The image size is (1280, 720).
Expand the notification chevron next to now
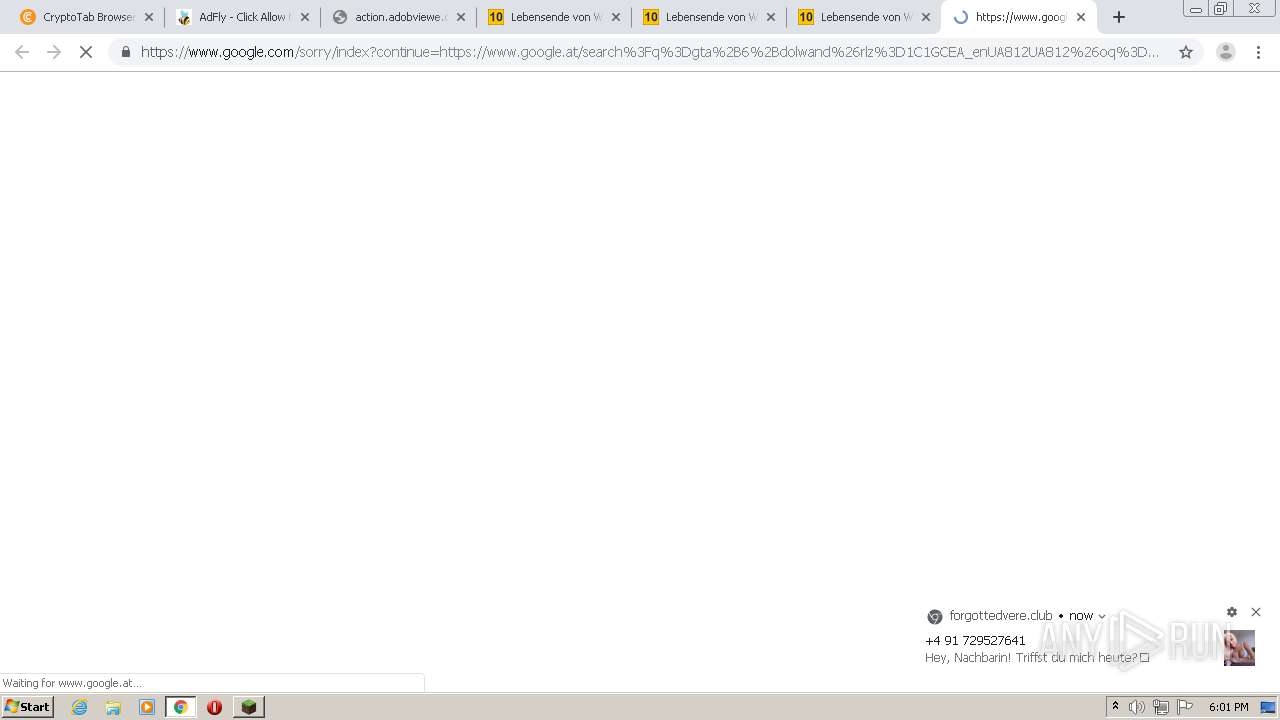(1102, 616)
